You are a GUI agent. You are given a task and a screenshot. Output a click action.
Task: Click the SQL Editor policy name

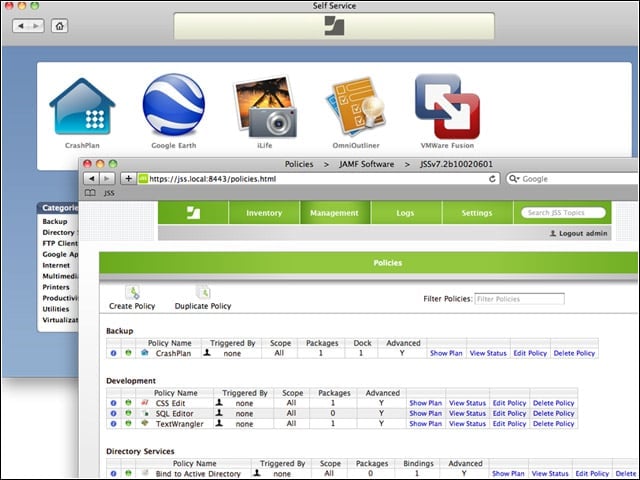(174, 413)
